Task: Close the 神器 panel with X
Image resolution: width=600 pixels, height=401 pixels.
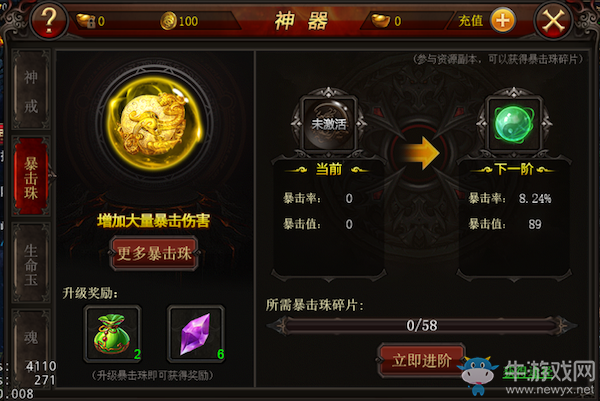Action: click(x=553, y=20)
